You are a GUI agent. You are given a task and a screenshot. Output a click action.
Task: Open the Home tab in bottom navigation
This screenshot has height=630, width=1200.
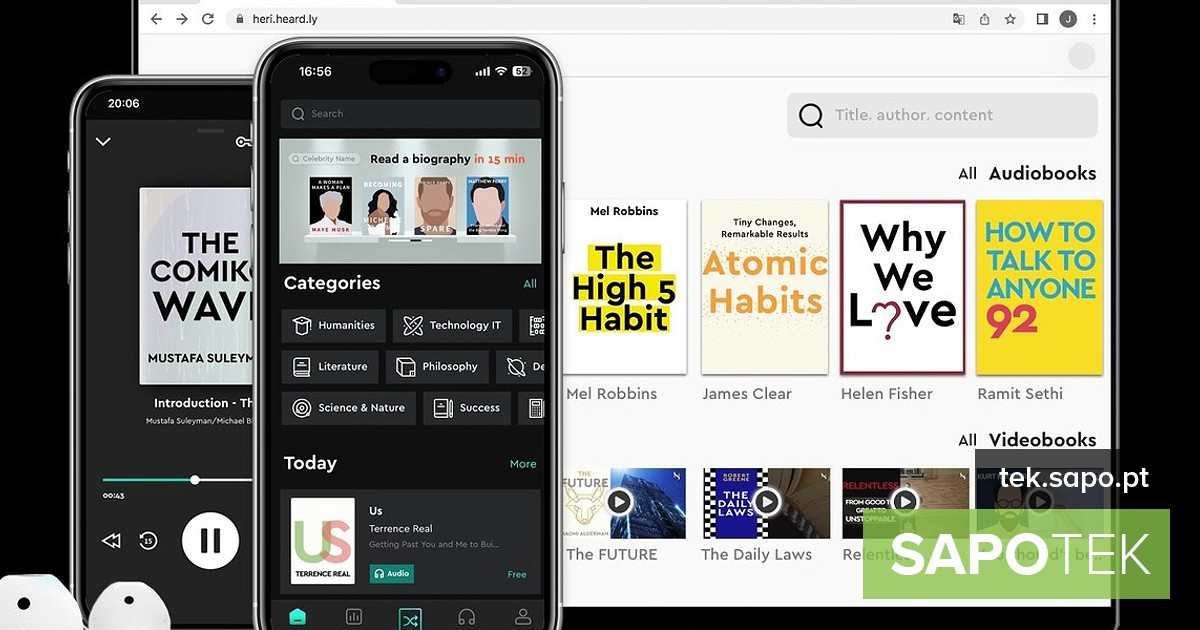297,617
